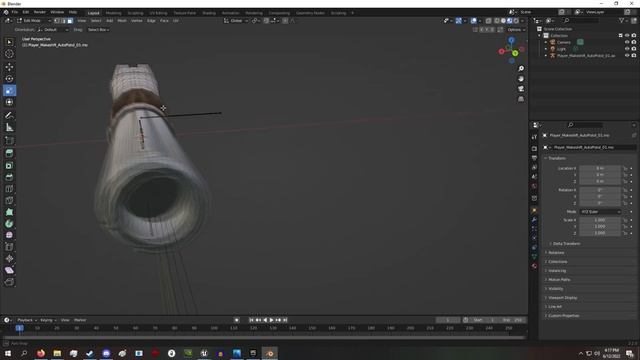
Task: Select the Bevel tool
Action: coord(9,177)
